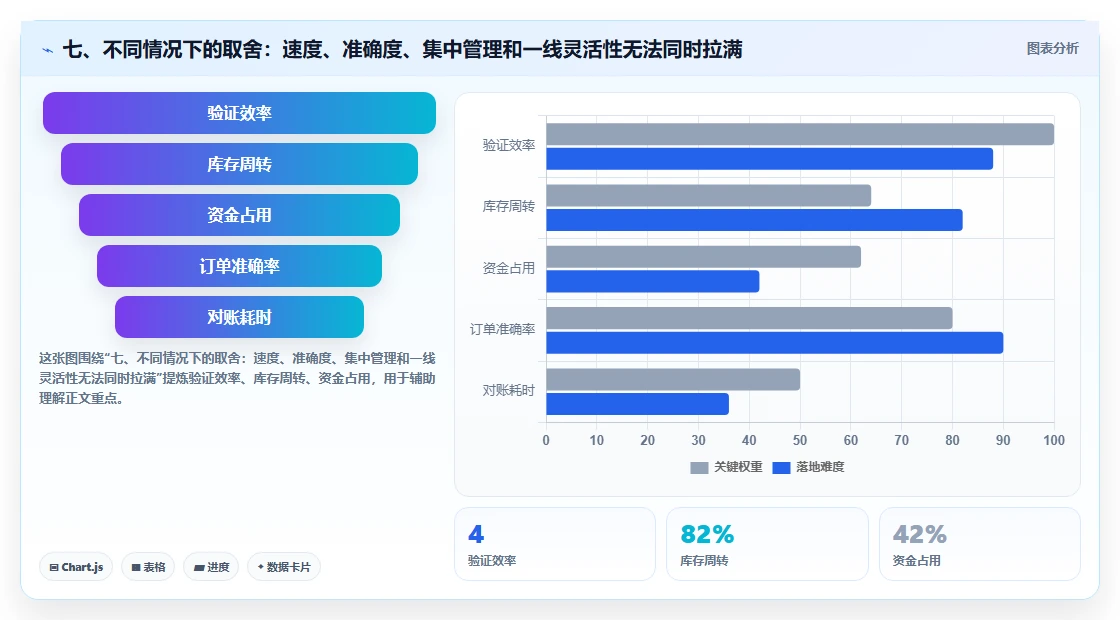
Task: Click the 订单准确率 y-axis label
Action: coord(502,329)
